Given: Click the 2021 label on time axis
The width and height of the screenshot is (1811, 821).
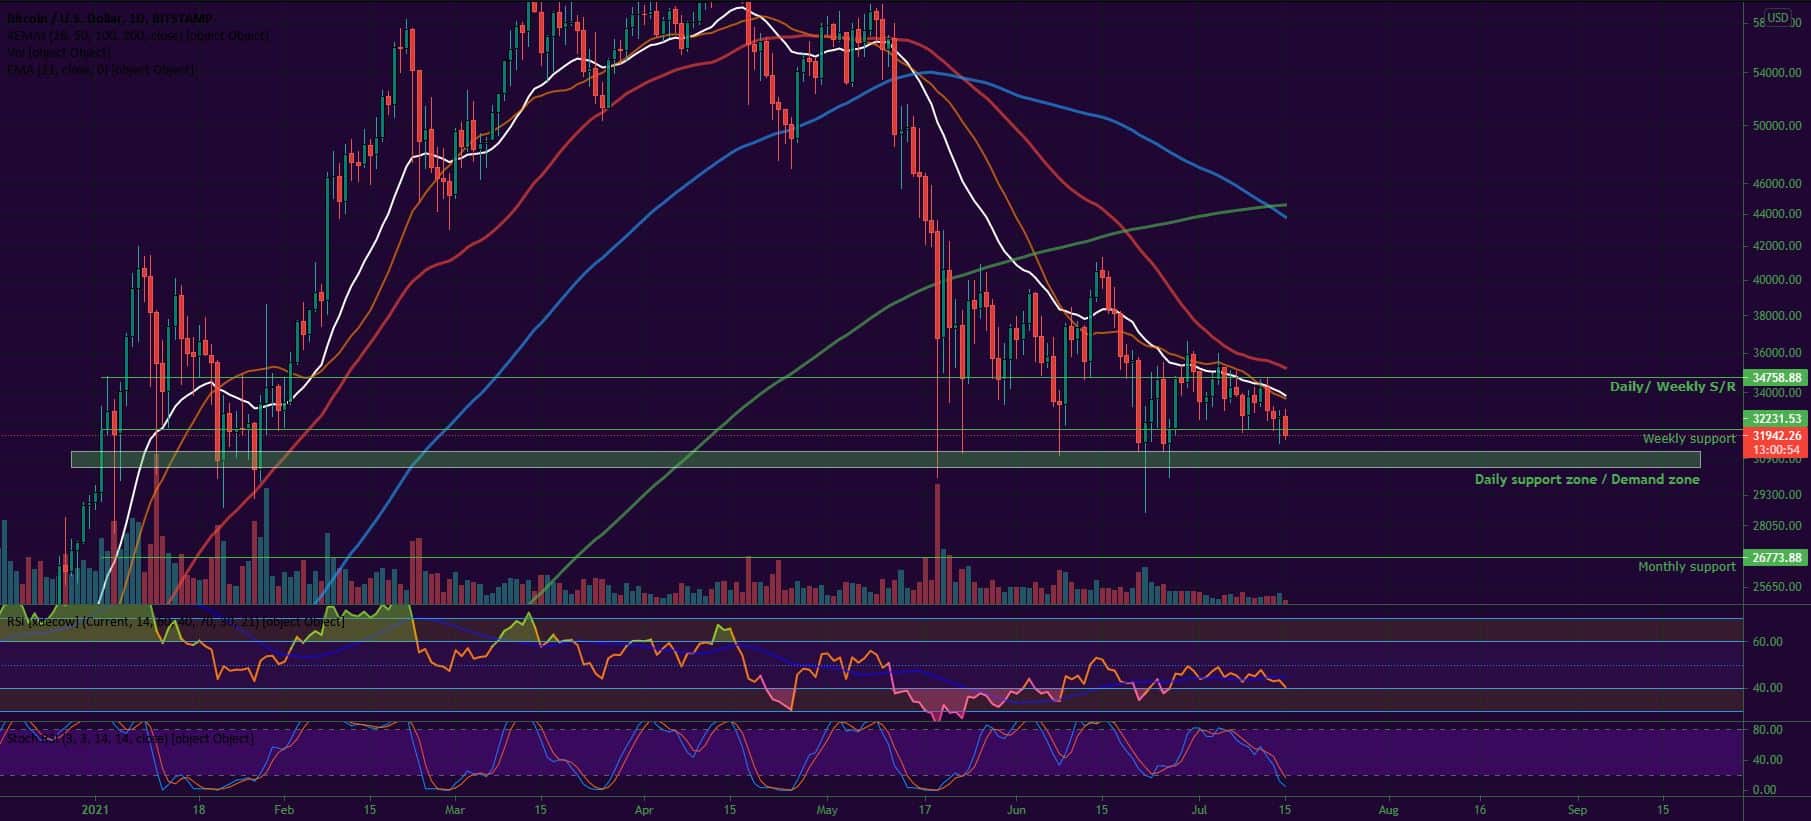Looking at the screenshot, I should point(95,809).
